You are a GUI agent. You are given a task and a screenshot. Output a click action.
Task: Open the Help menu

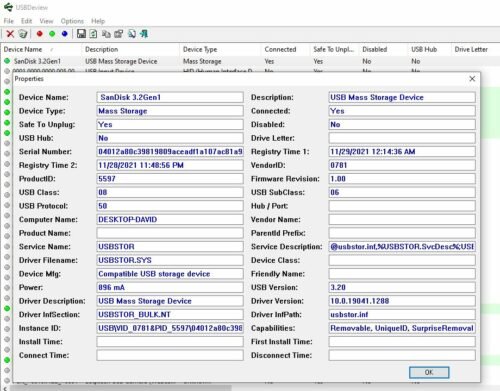98,21
